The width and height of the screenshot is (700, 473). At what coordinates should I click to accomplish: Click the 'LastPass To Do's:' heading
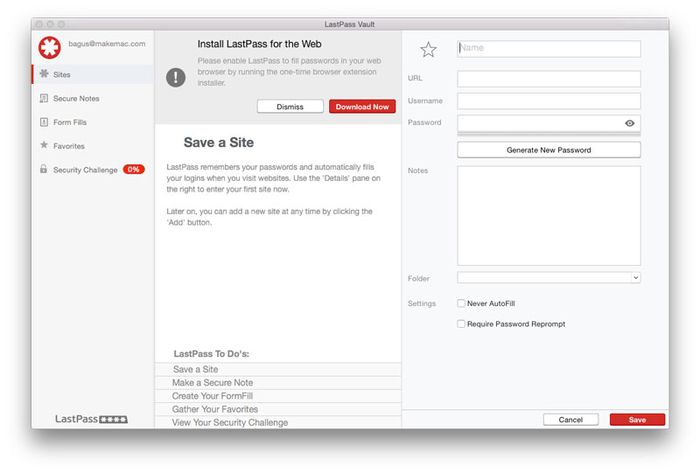tap(212, 354)
